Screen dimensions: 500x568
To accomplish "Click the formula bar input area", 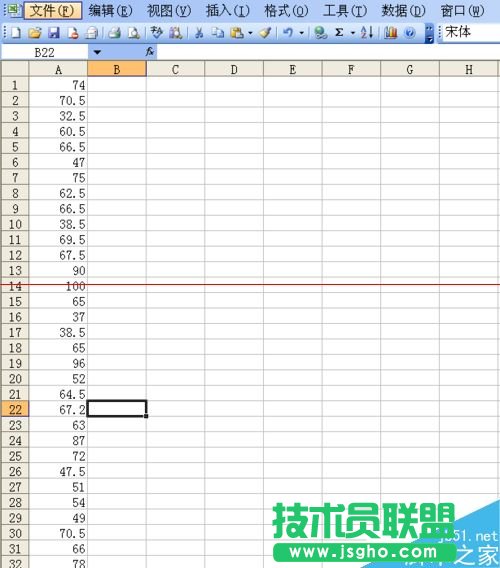I will [328, 52].
